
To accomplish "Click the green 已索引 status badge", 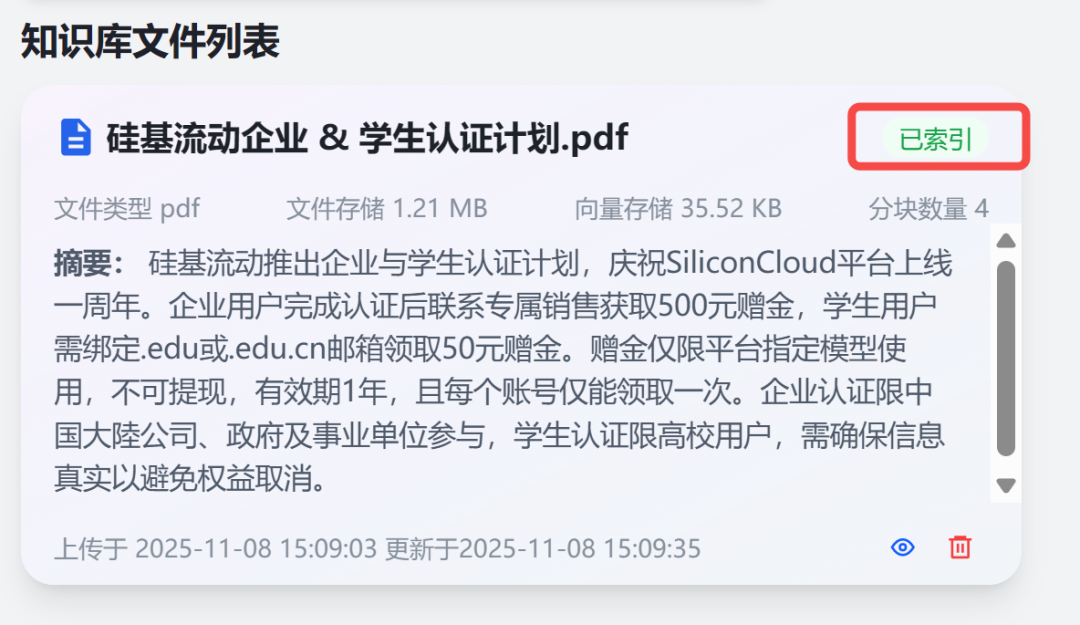I will coord(935,139).
